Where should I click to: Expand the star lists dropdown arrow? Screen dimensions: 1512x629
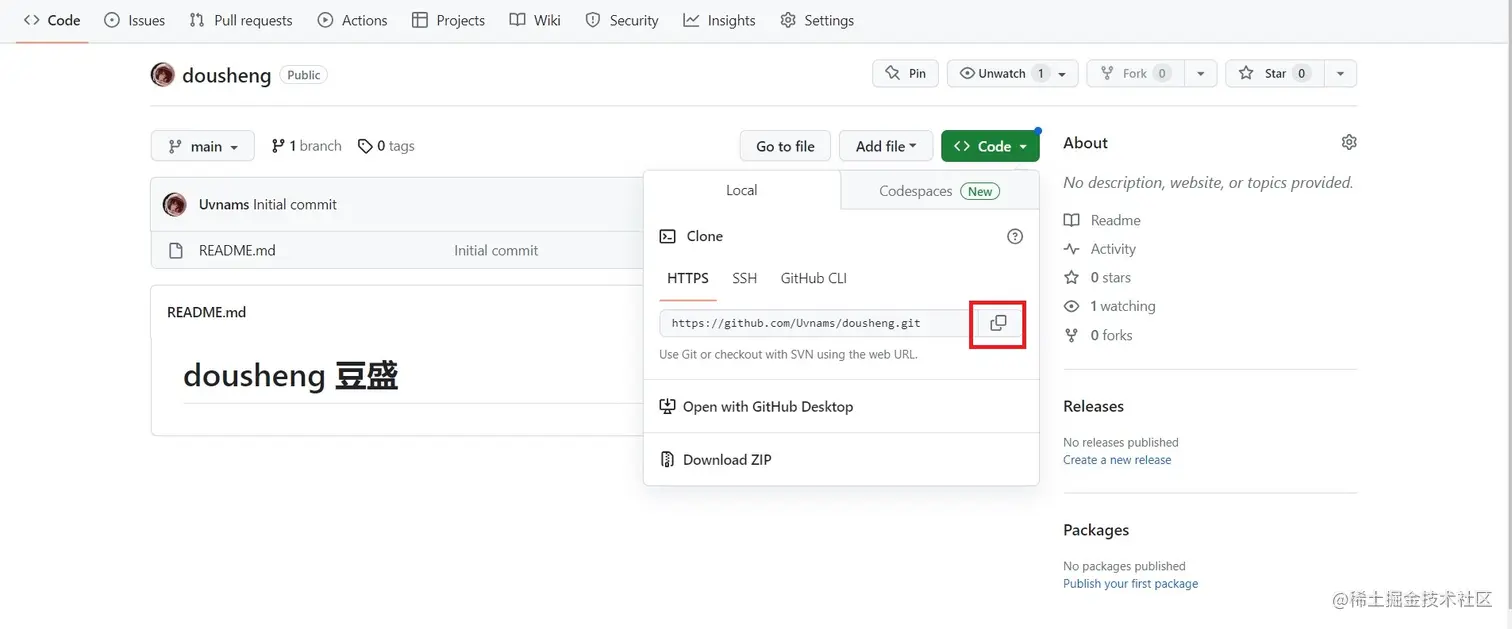click(x=1340, y=74)
